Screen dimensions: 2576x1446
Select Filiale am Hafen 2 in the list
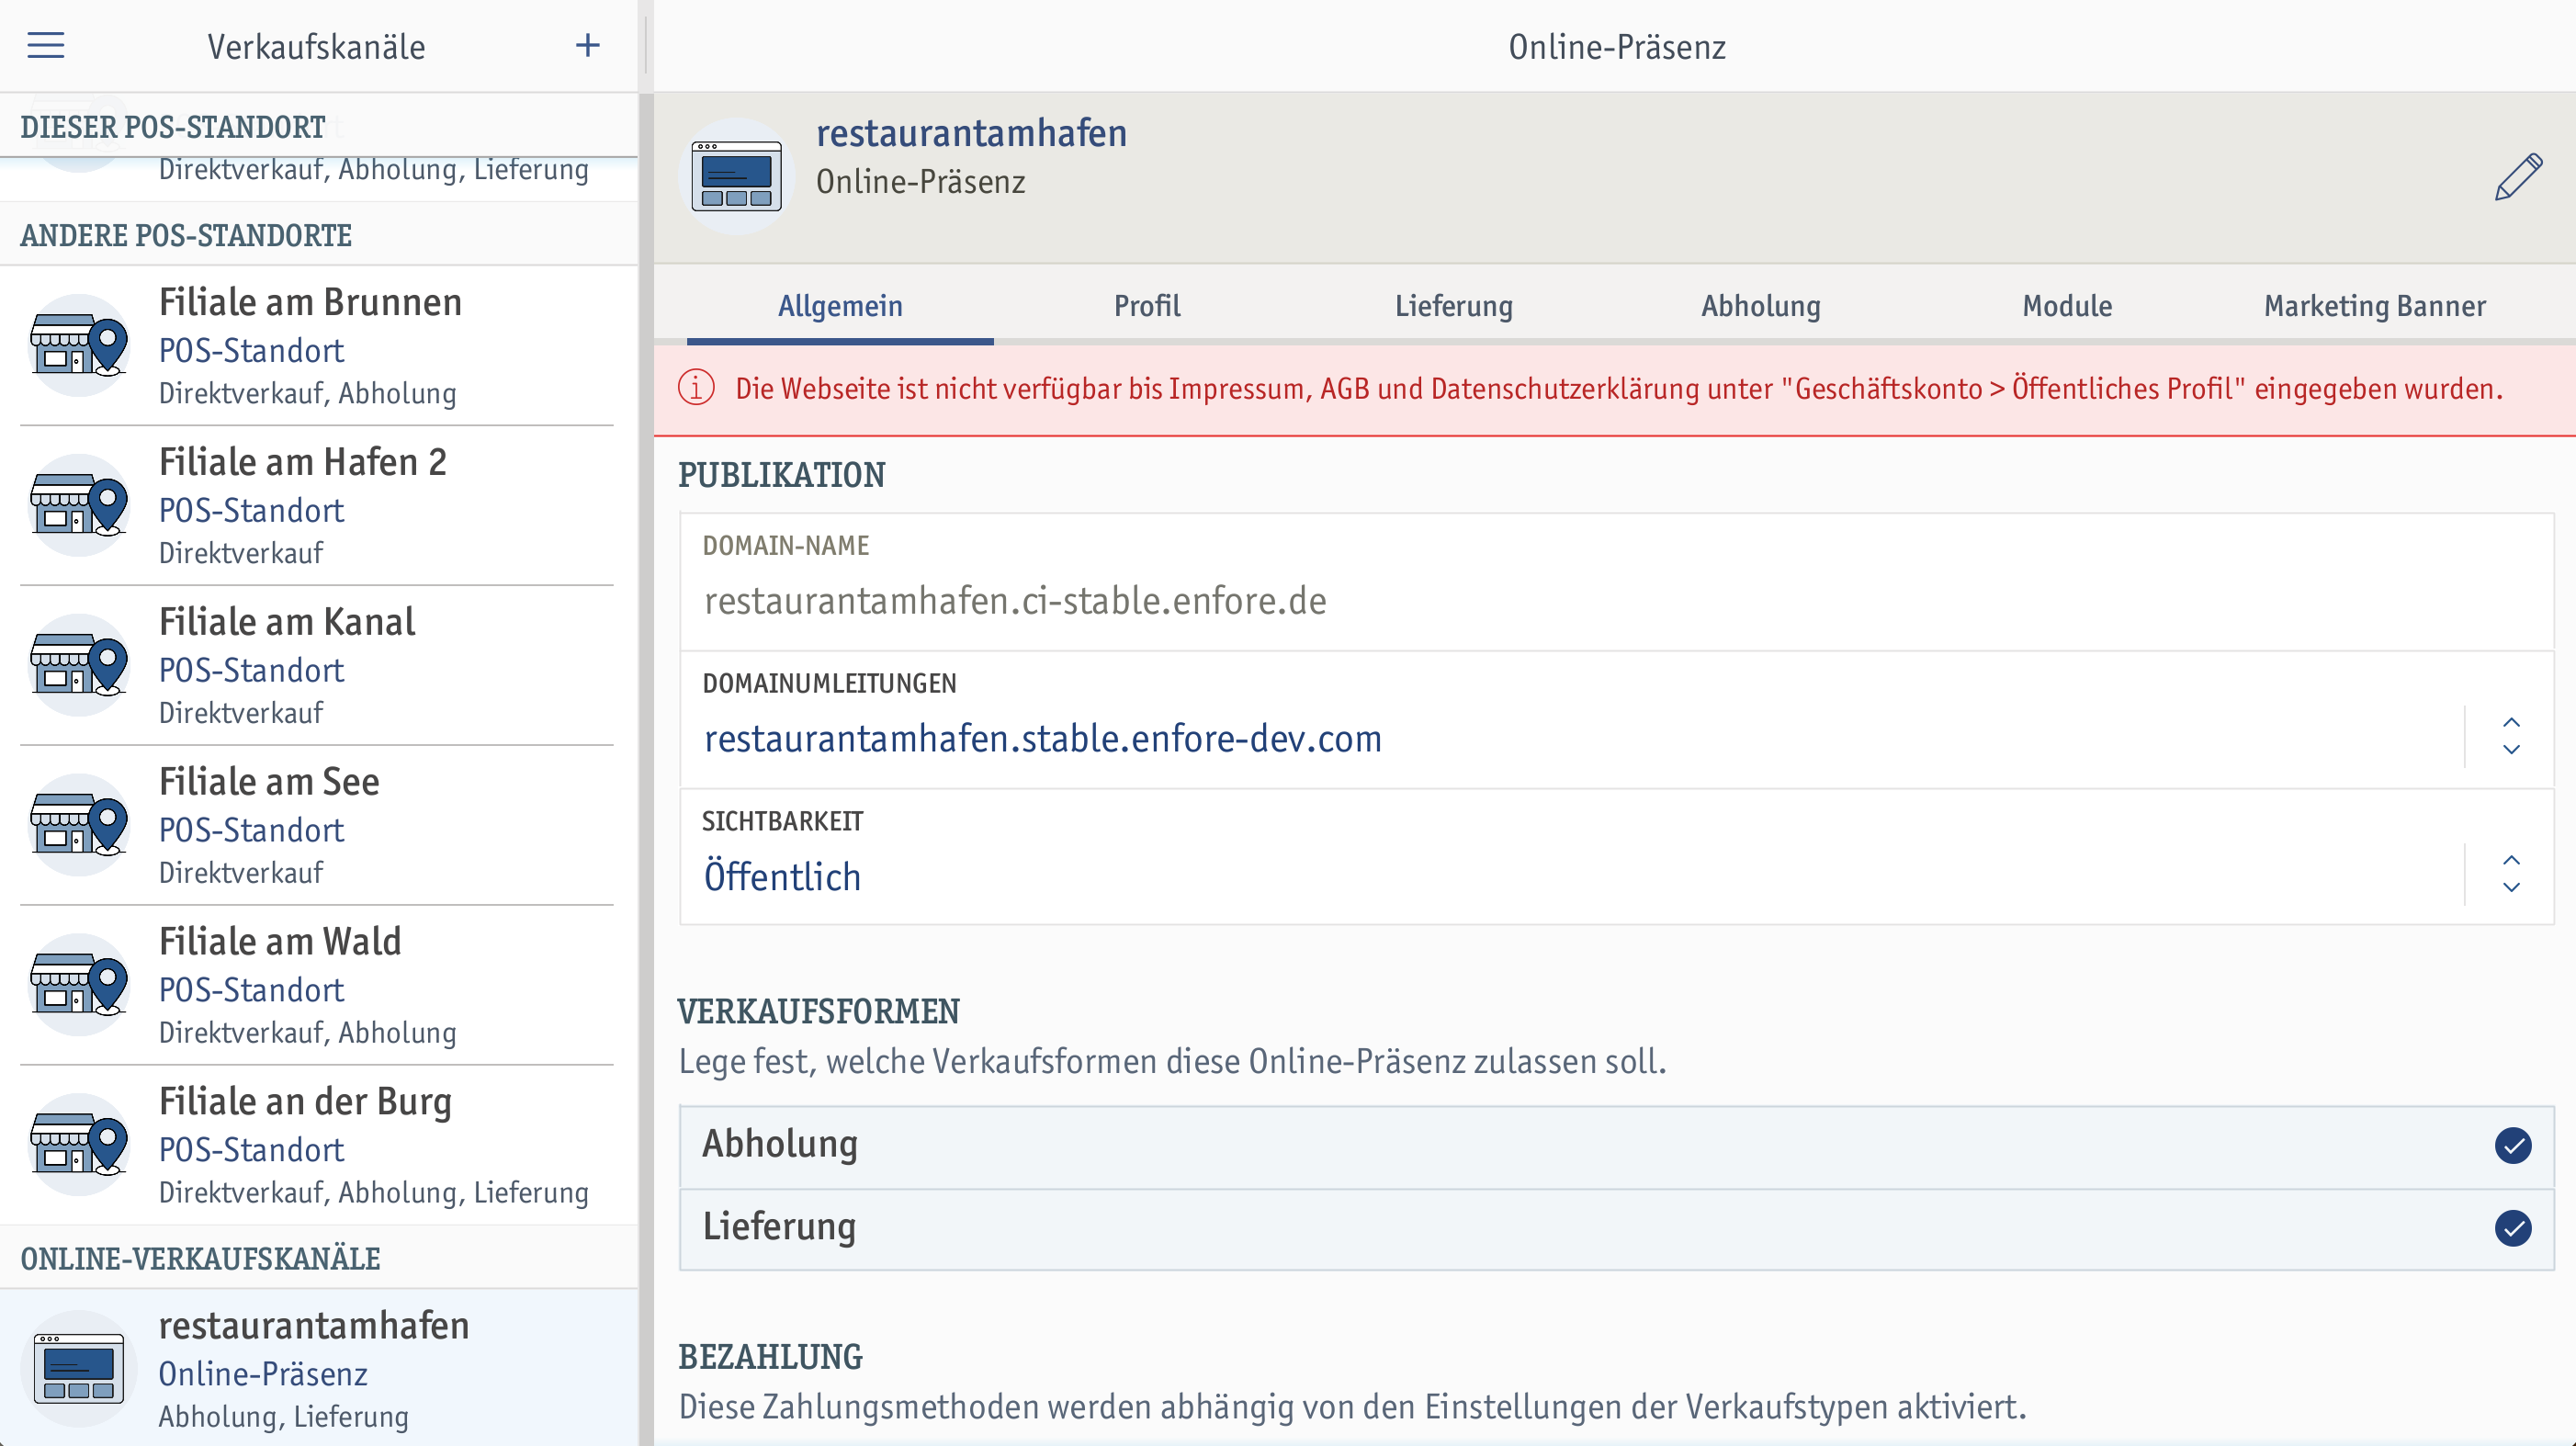click(x=318, y=506)
